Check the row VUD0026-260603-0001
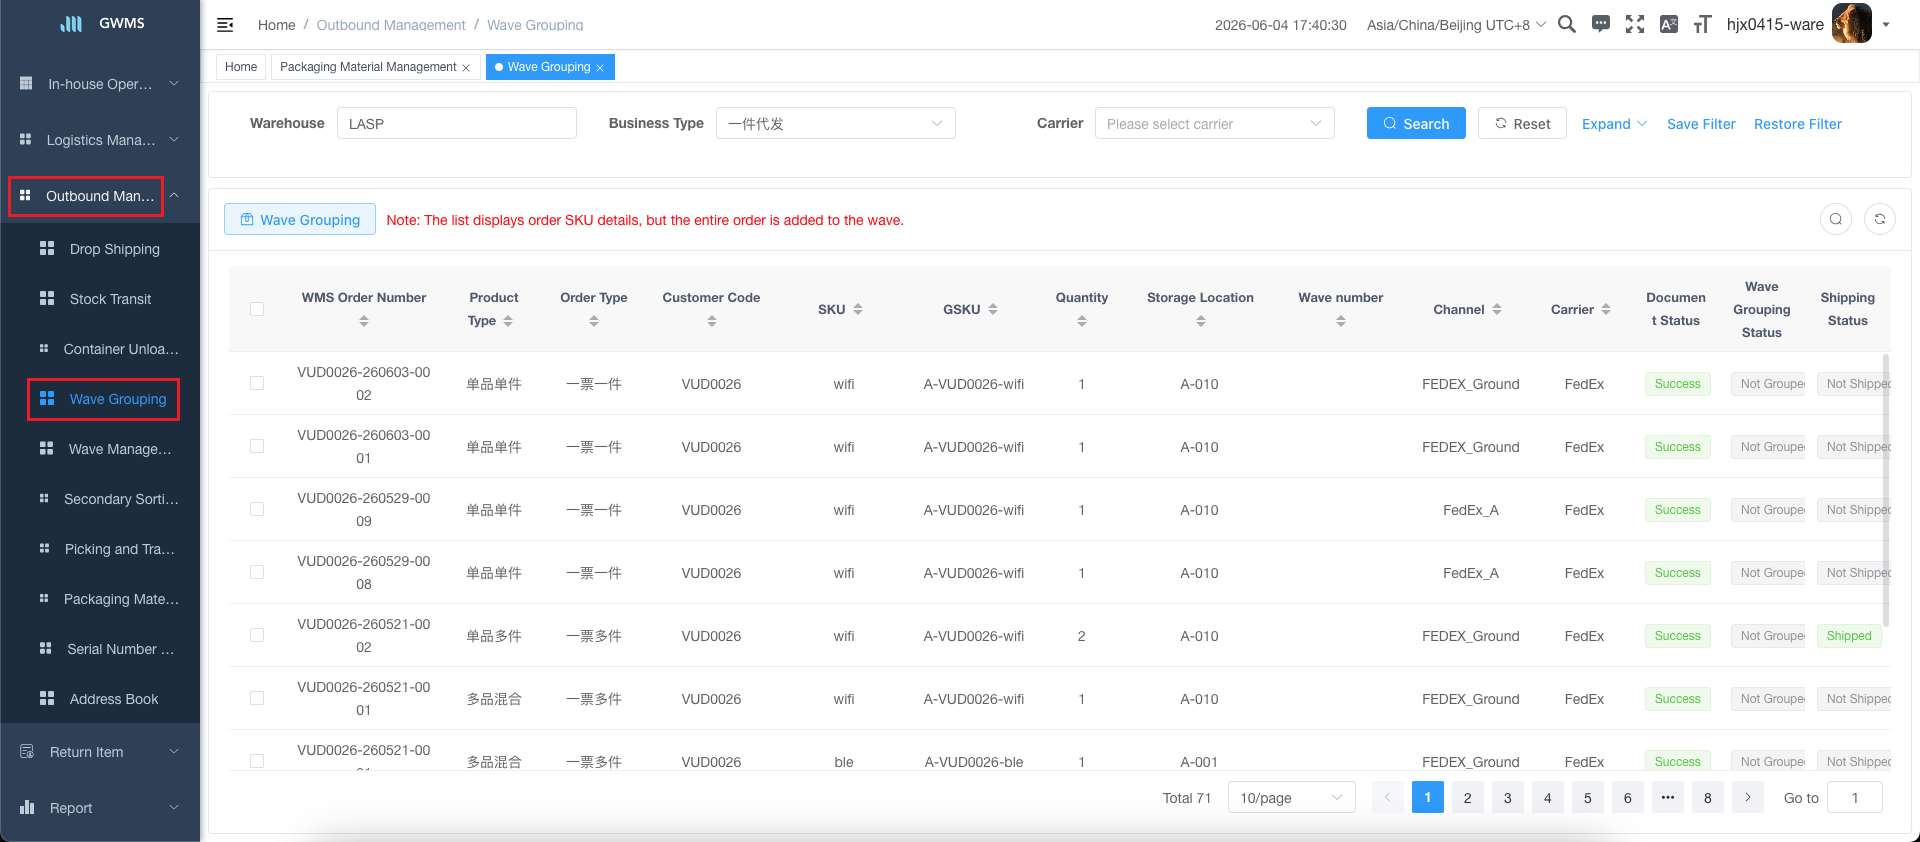1920x842 pixels. [257, 446]
